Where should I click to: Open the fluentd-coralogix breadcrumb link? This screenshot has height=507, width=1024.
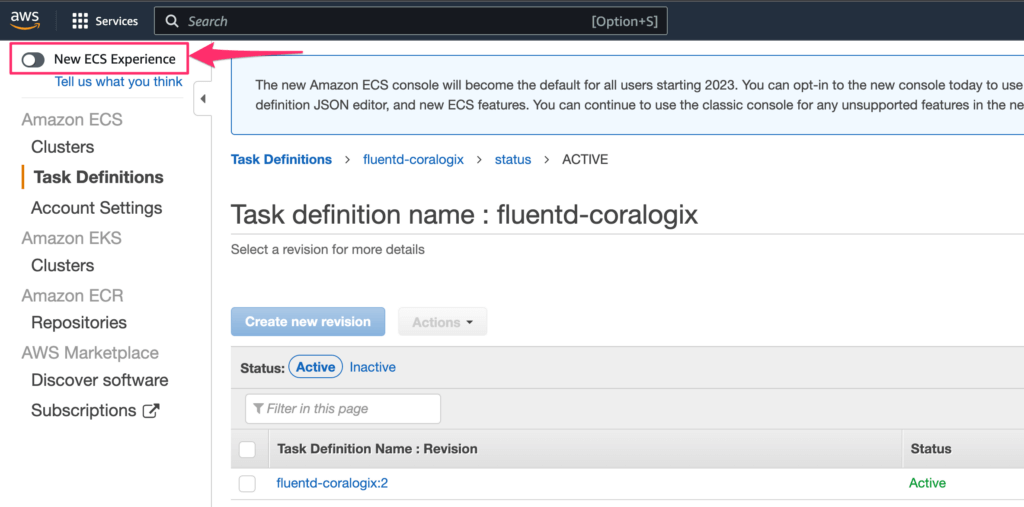413,160
